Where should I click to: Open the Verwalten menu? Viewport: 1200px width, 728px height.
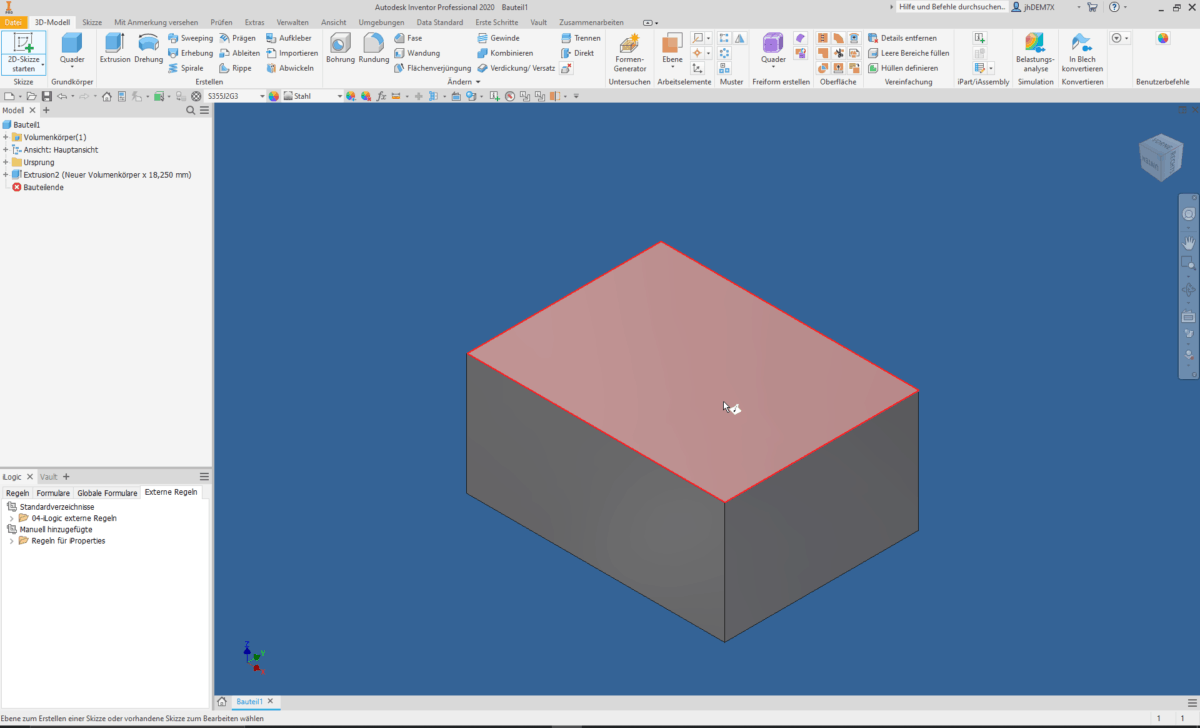(293, 22)
